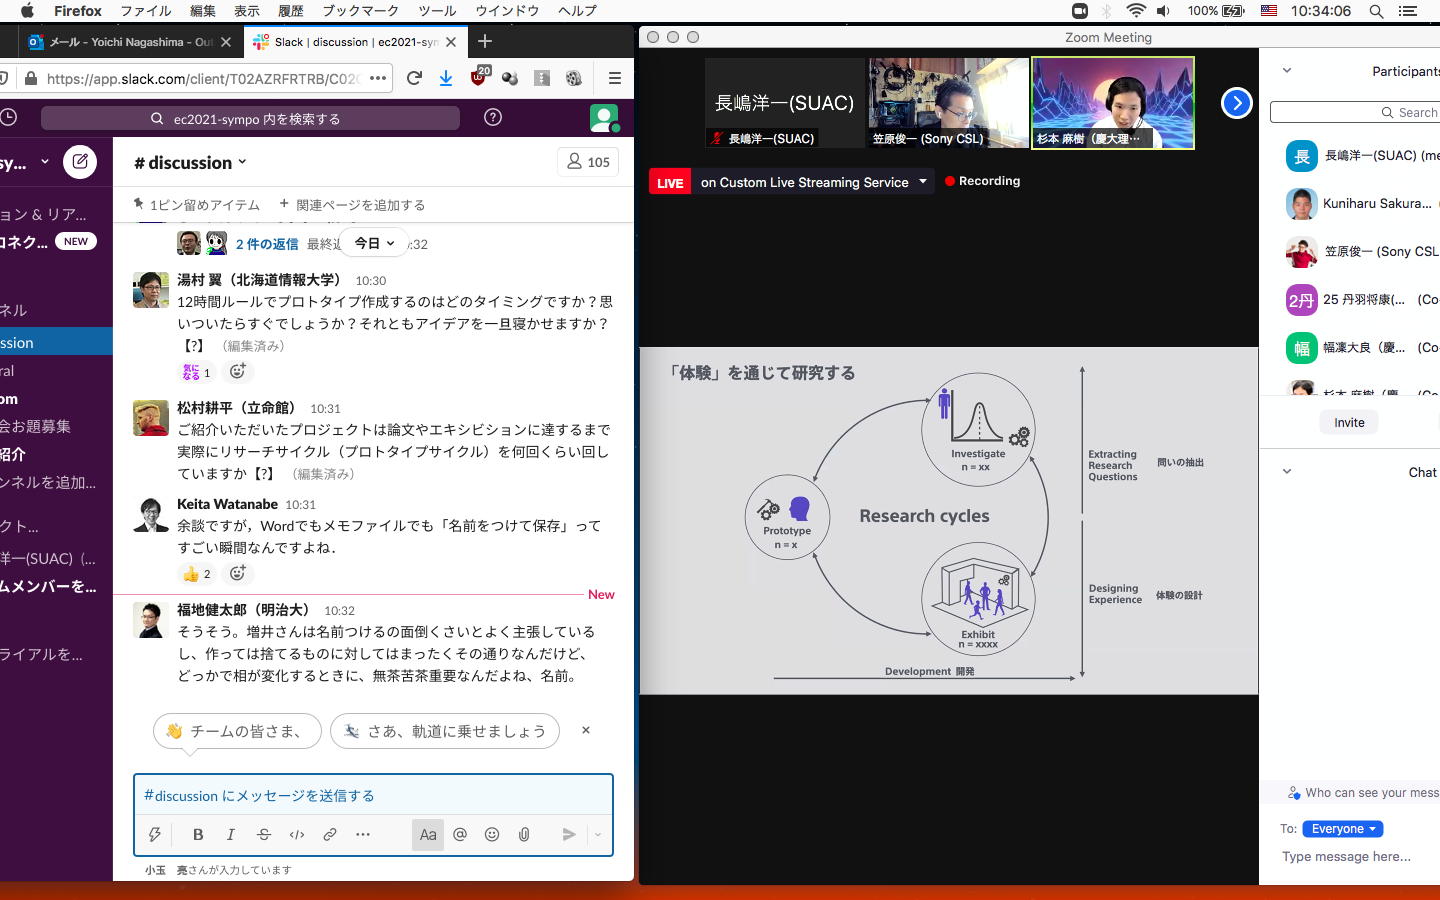Mention someone with the @ icon
This screenshot has width=1440, height=900.
(460, 834)
